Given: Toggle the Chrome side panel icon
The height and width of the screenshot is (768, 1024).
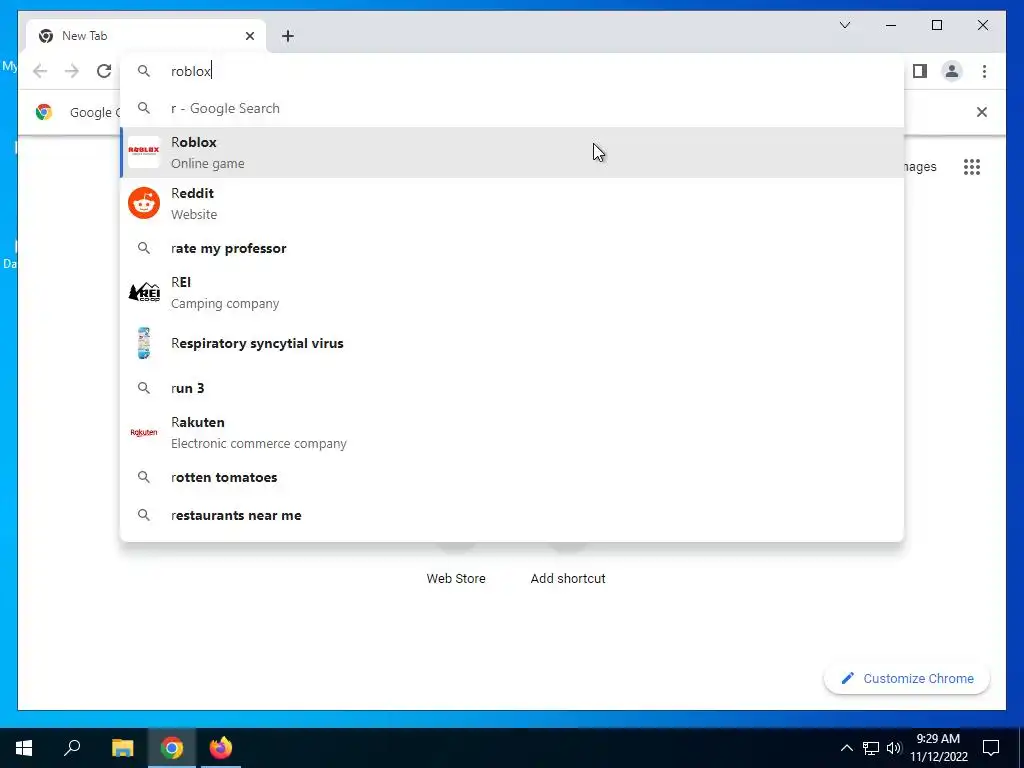Looking at the screenshot, I should [920, 71].
